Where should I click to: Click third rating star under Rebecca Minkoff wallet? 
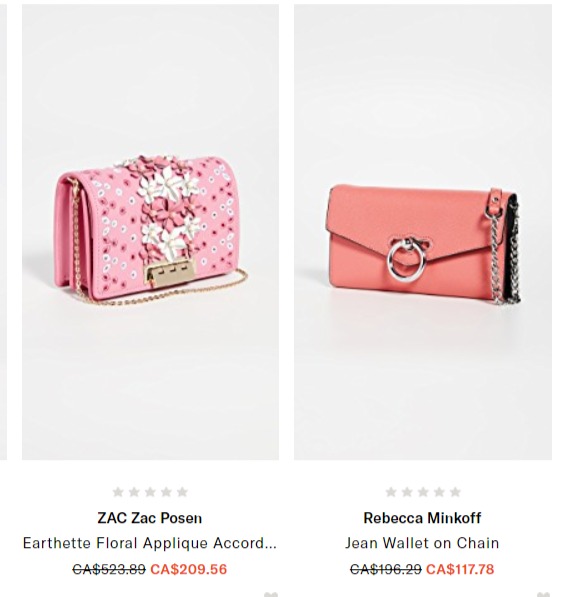click(x=423, y=492)
